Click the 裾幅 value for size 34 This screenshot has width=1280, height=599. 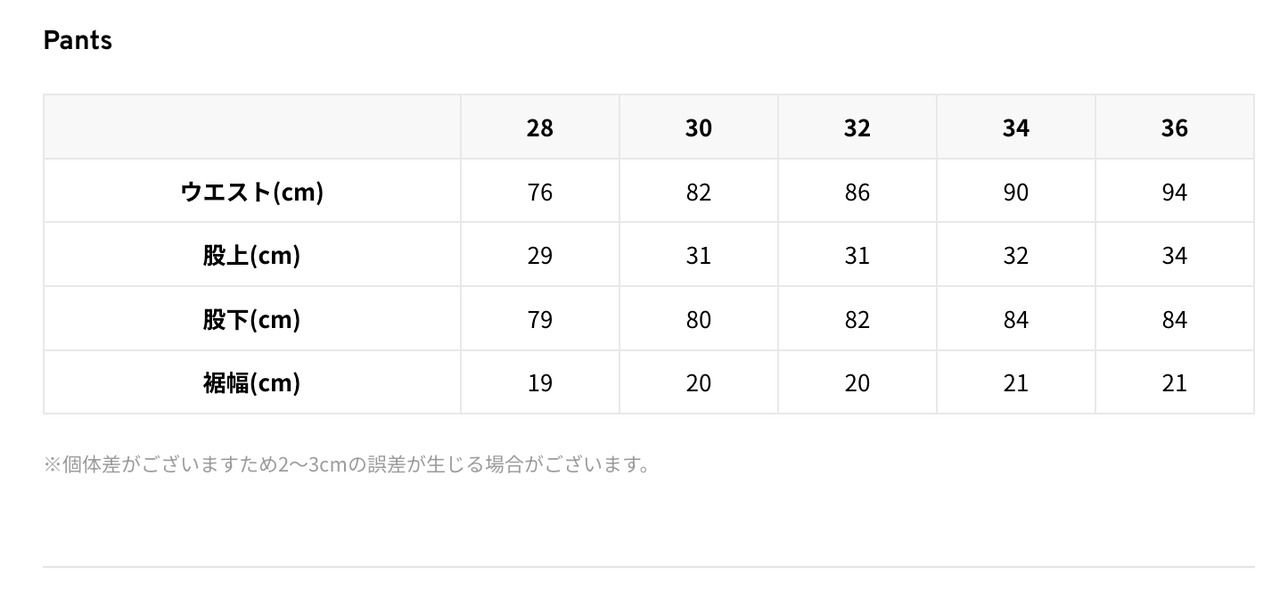[x=1015, y=383]
